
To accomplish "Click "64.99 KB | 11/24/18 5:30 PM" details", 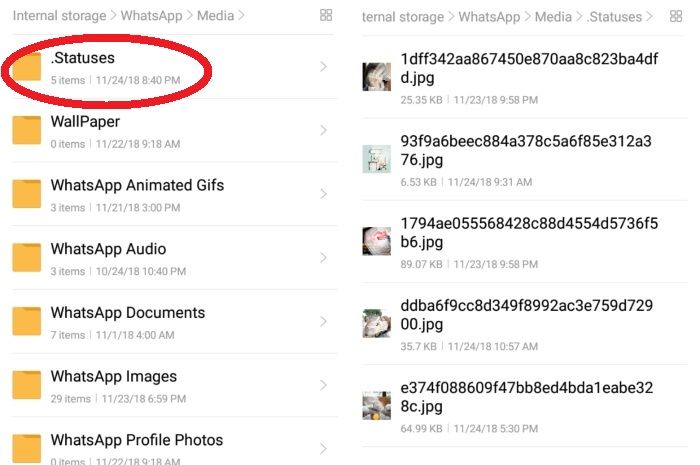I will 469,429.
